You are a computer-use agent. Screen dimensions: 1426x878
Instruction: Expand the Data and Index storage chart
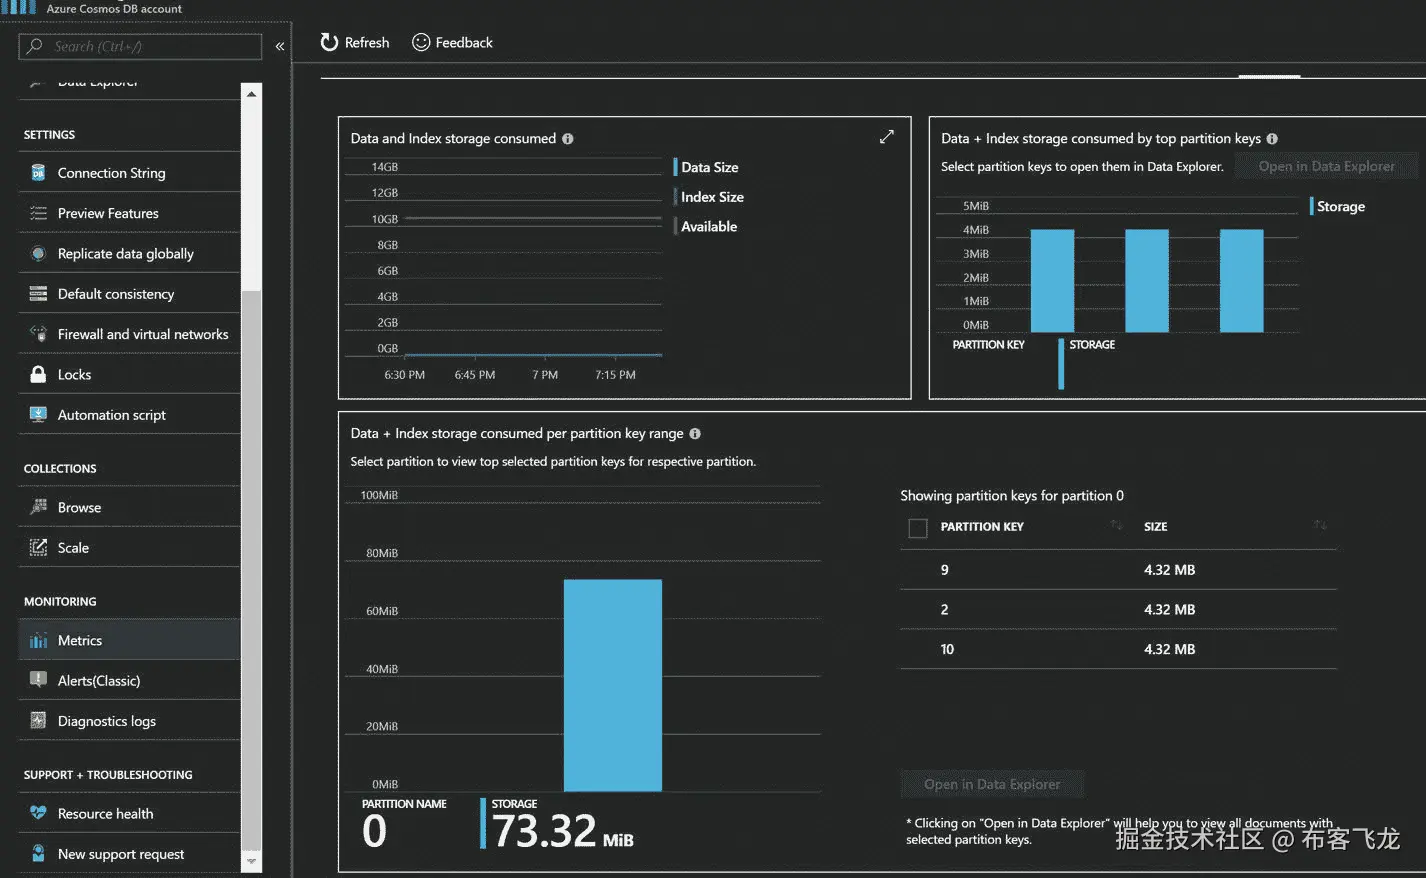click(887, 137)
